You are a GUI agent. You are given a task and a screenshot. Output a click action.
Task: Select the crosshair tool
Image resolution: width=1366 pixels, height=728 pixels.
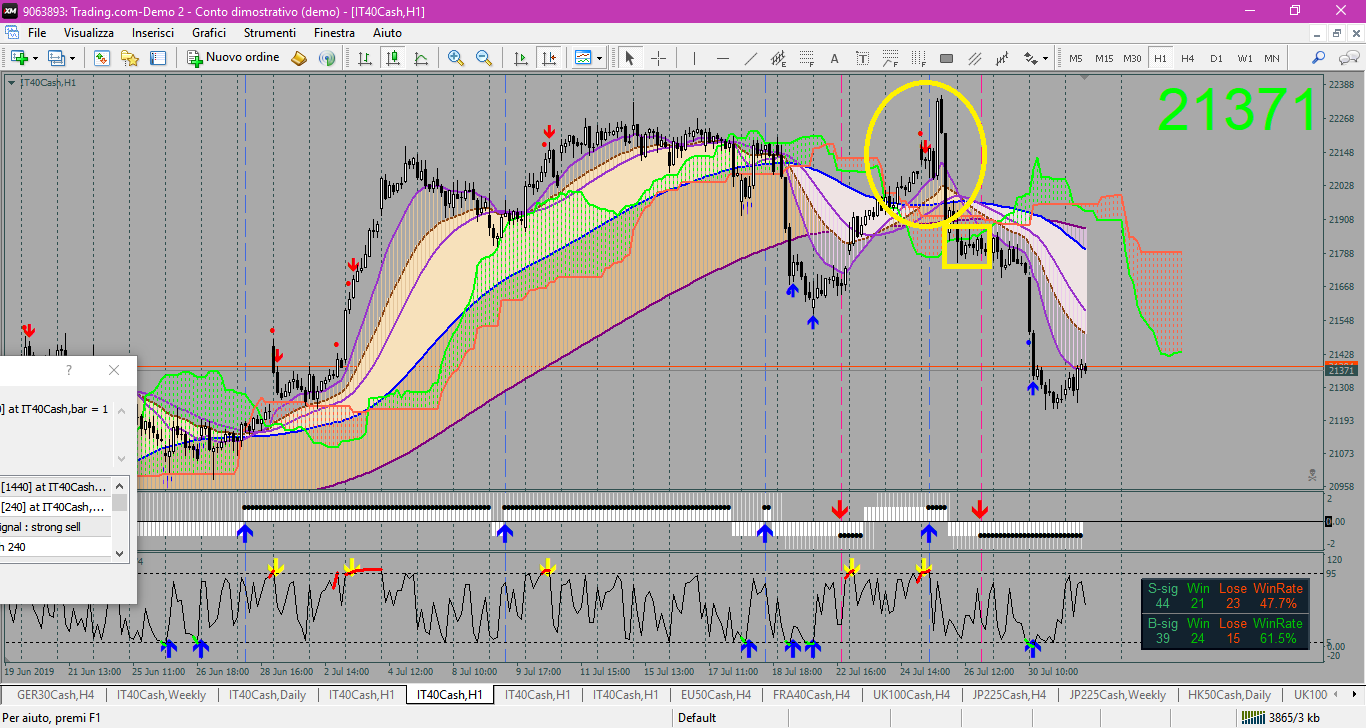tap(658, 58)
